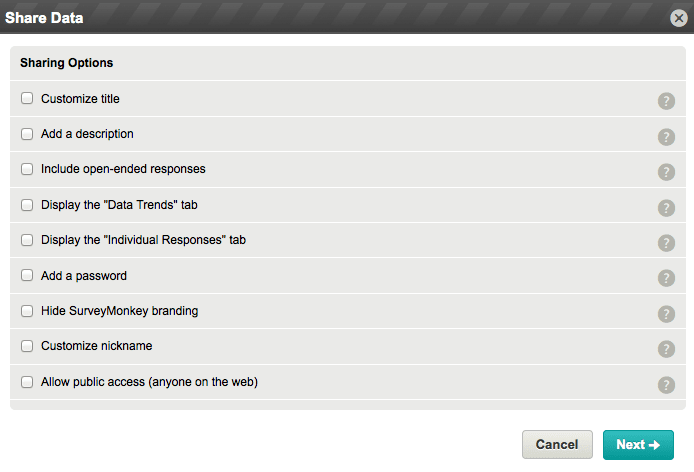
Task: Open help for Customize title option
Action: click(666, 101)
